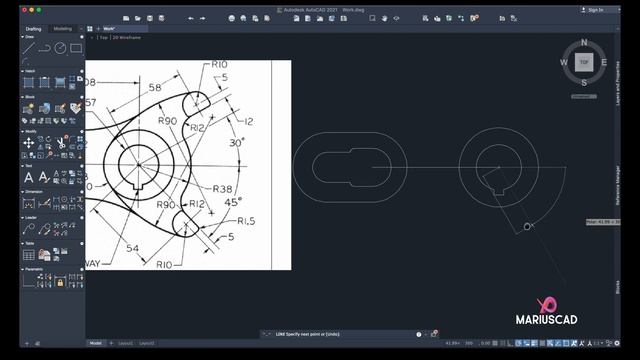
Task: Open settings gear in status bar
Action: pos(617,343)
